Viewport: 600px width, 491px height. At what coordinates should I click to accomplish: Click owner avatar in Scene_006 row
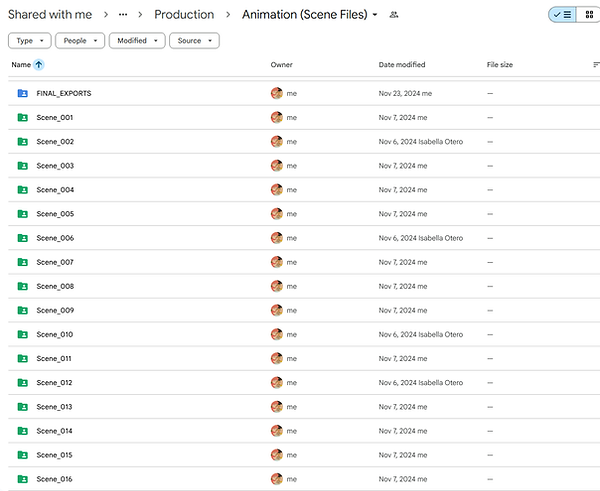coord(277,238)
